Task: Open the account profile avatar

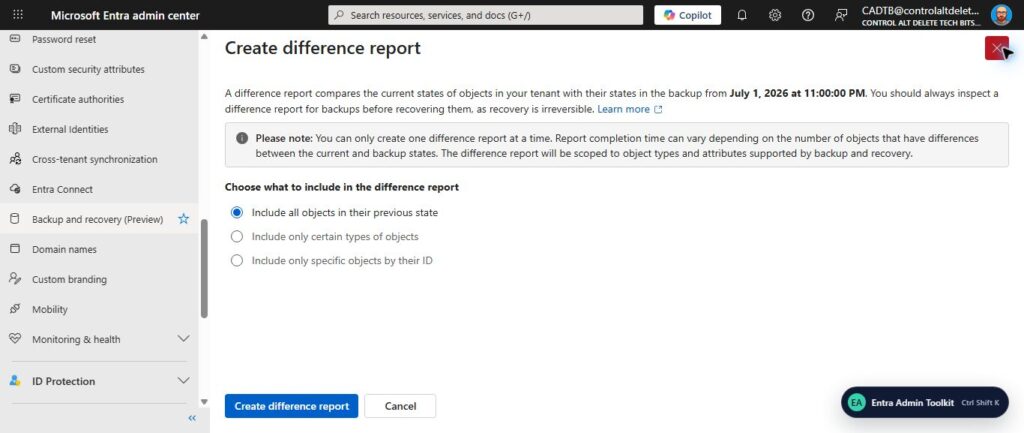Action: (x=1001, y=15)
